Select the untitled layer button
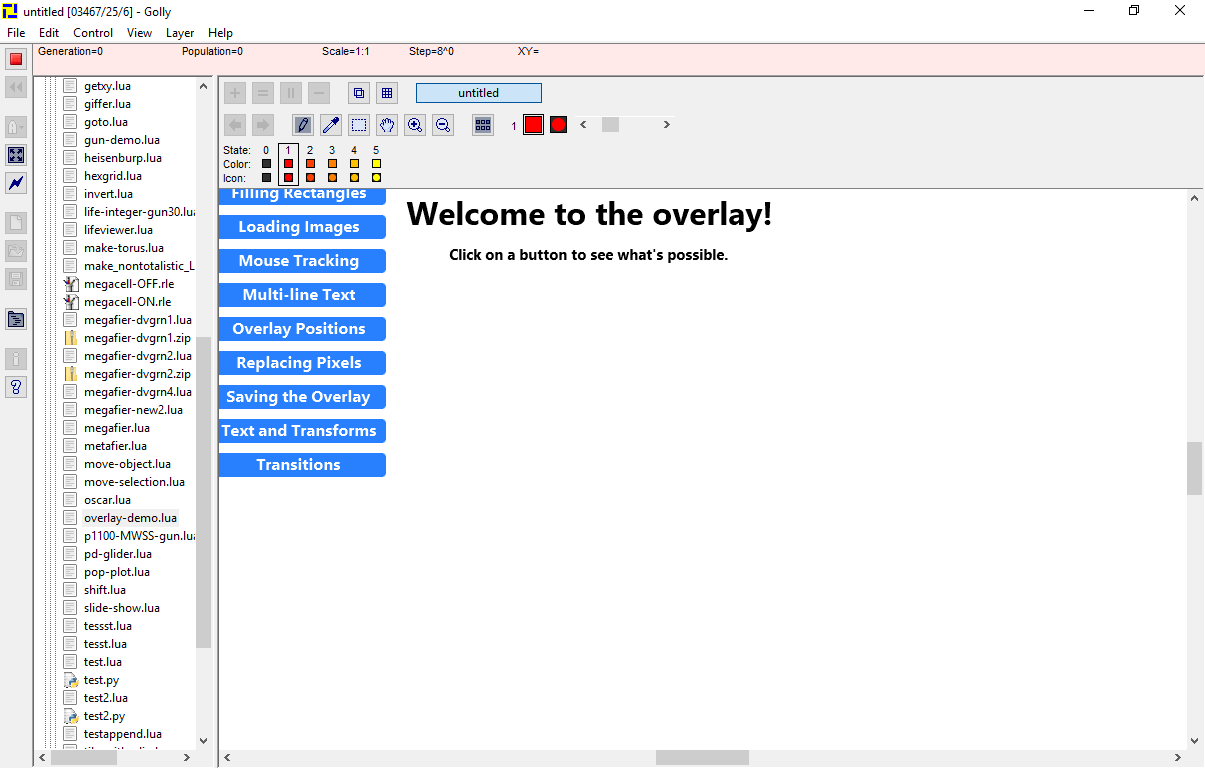Viewport: 1205px width, 768px height. 479,93
